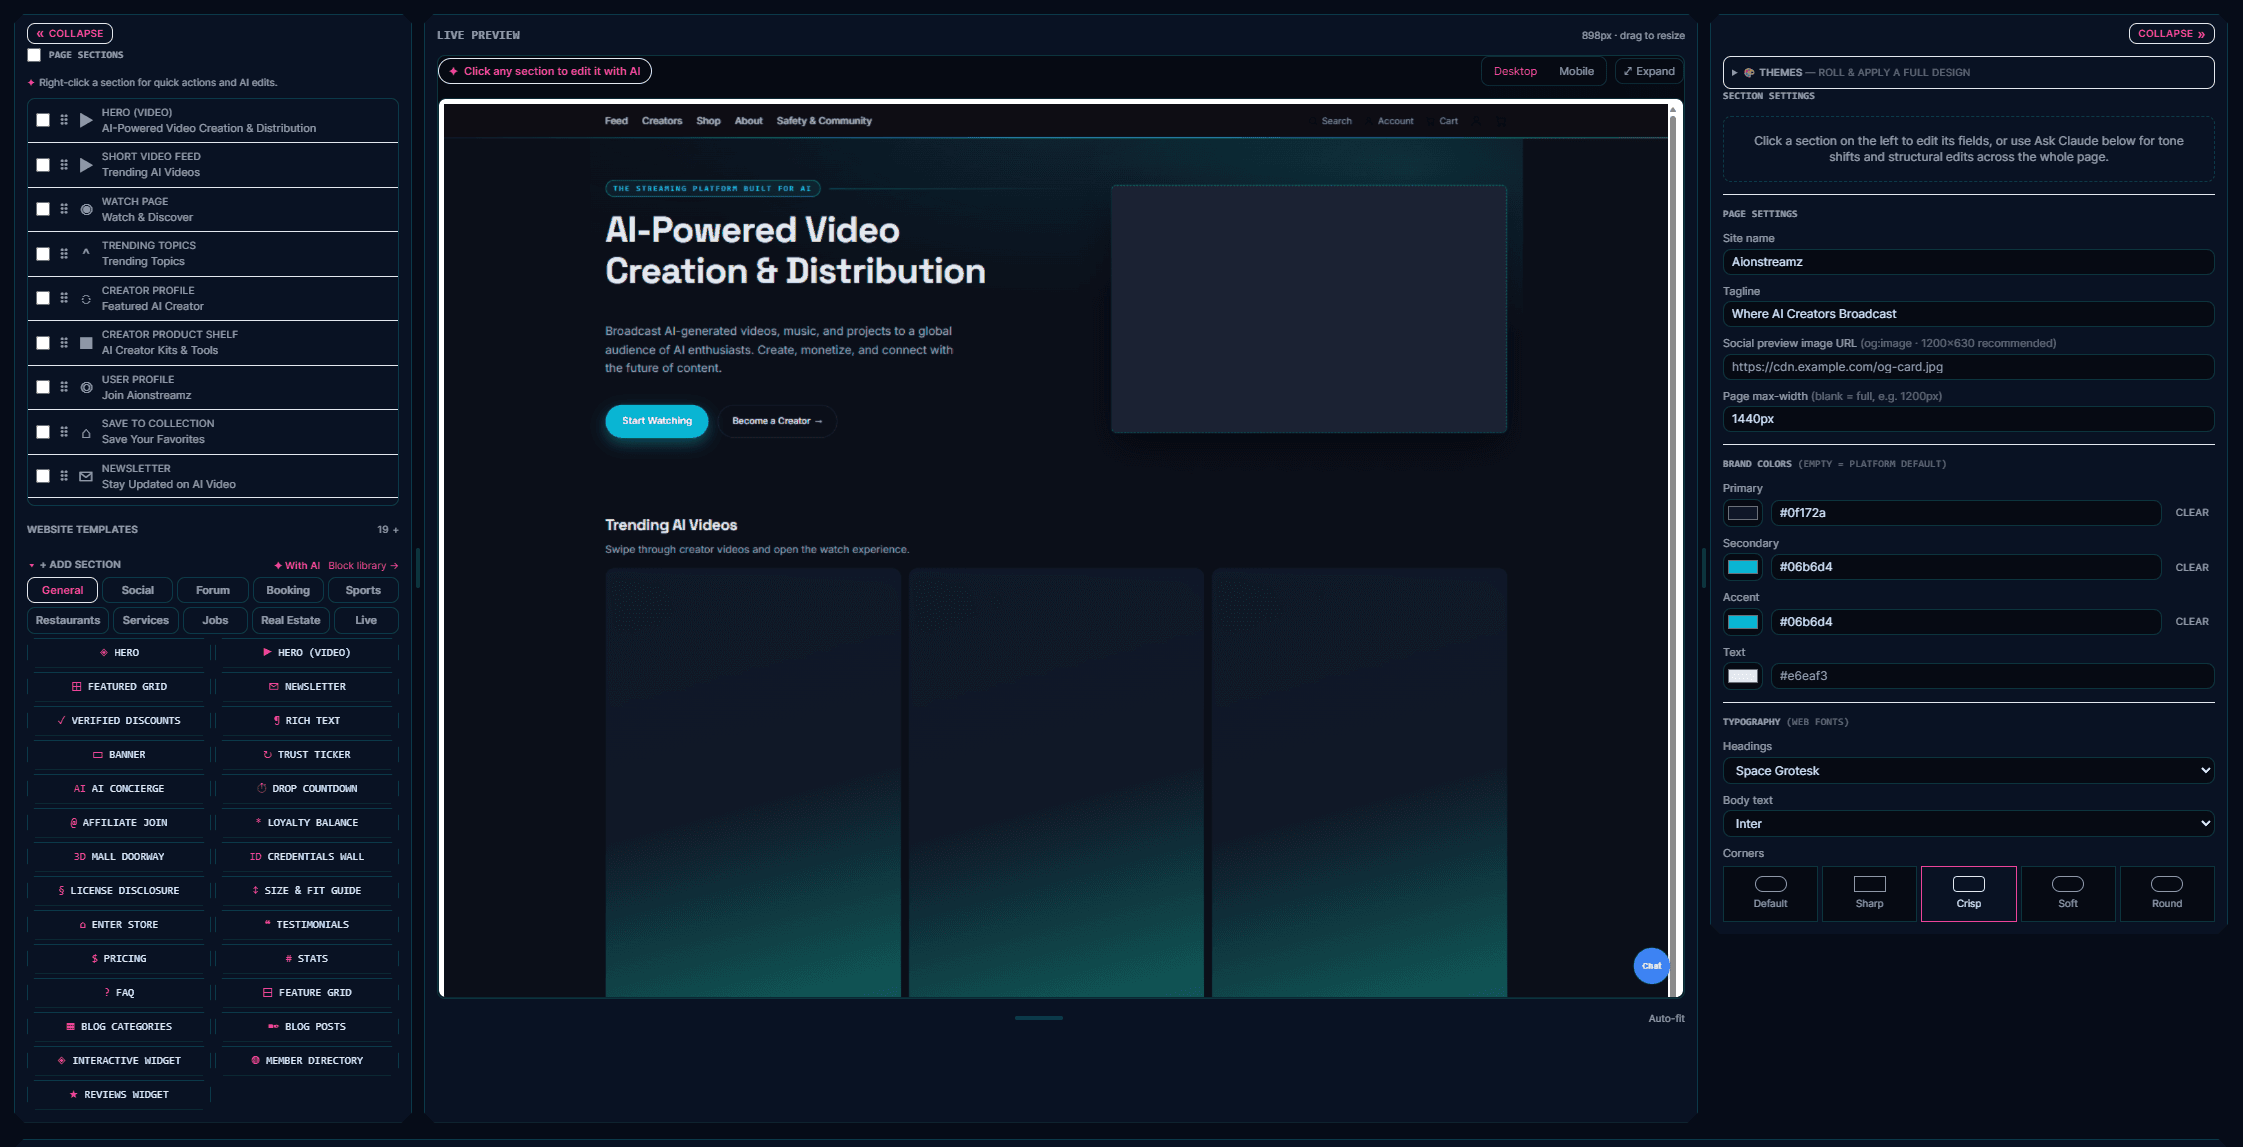The image size is (2243, 1147).
Task: Switch to Mobile preview
Action: pos(1576,71)
